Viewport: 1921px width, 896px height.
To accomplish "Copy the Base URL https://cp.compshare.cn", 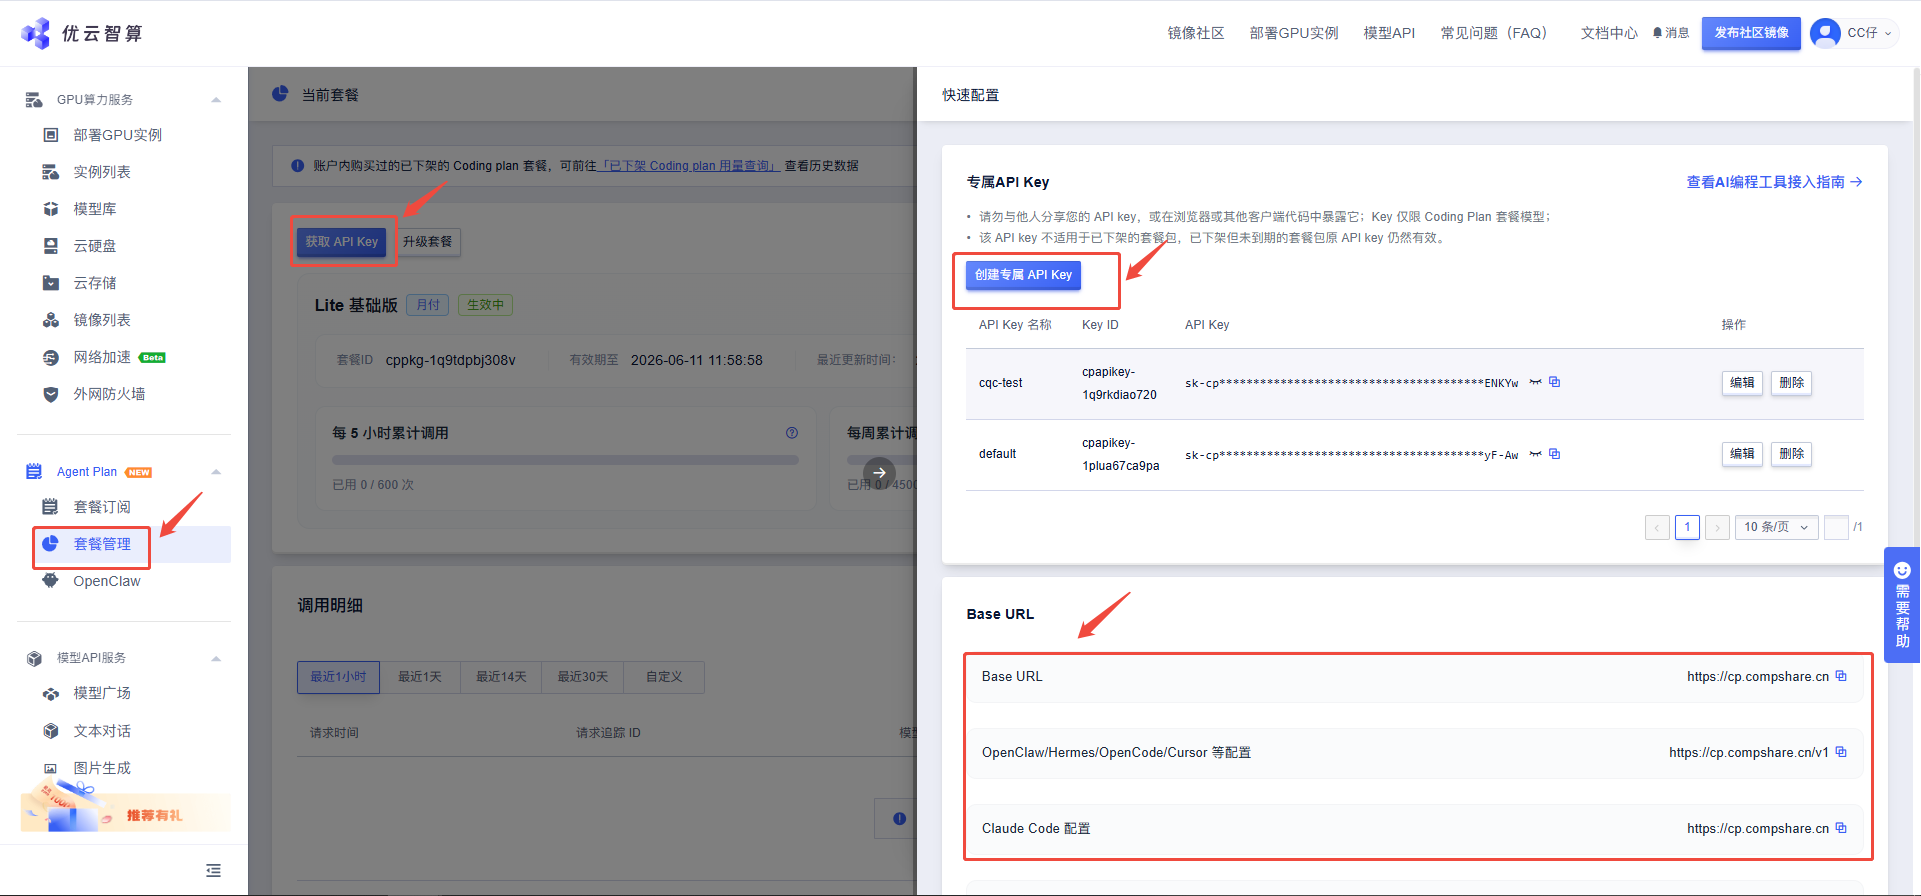I will click(x=1841, y=676).
